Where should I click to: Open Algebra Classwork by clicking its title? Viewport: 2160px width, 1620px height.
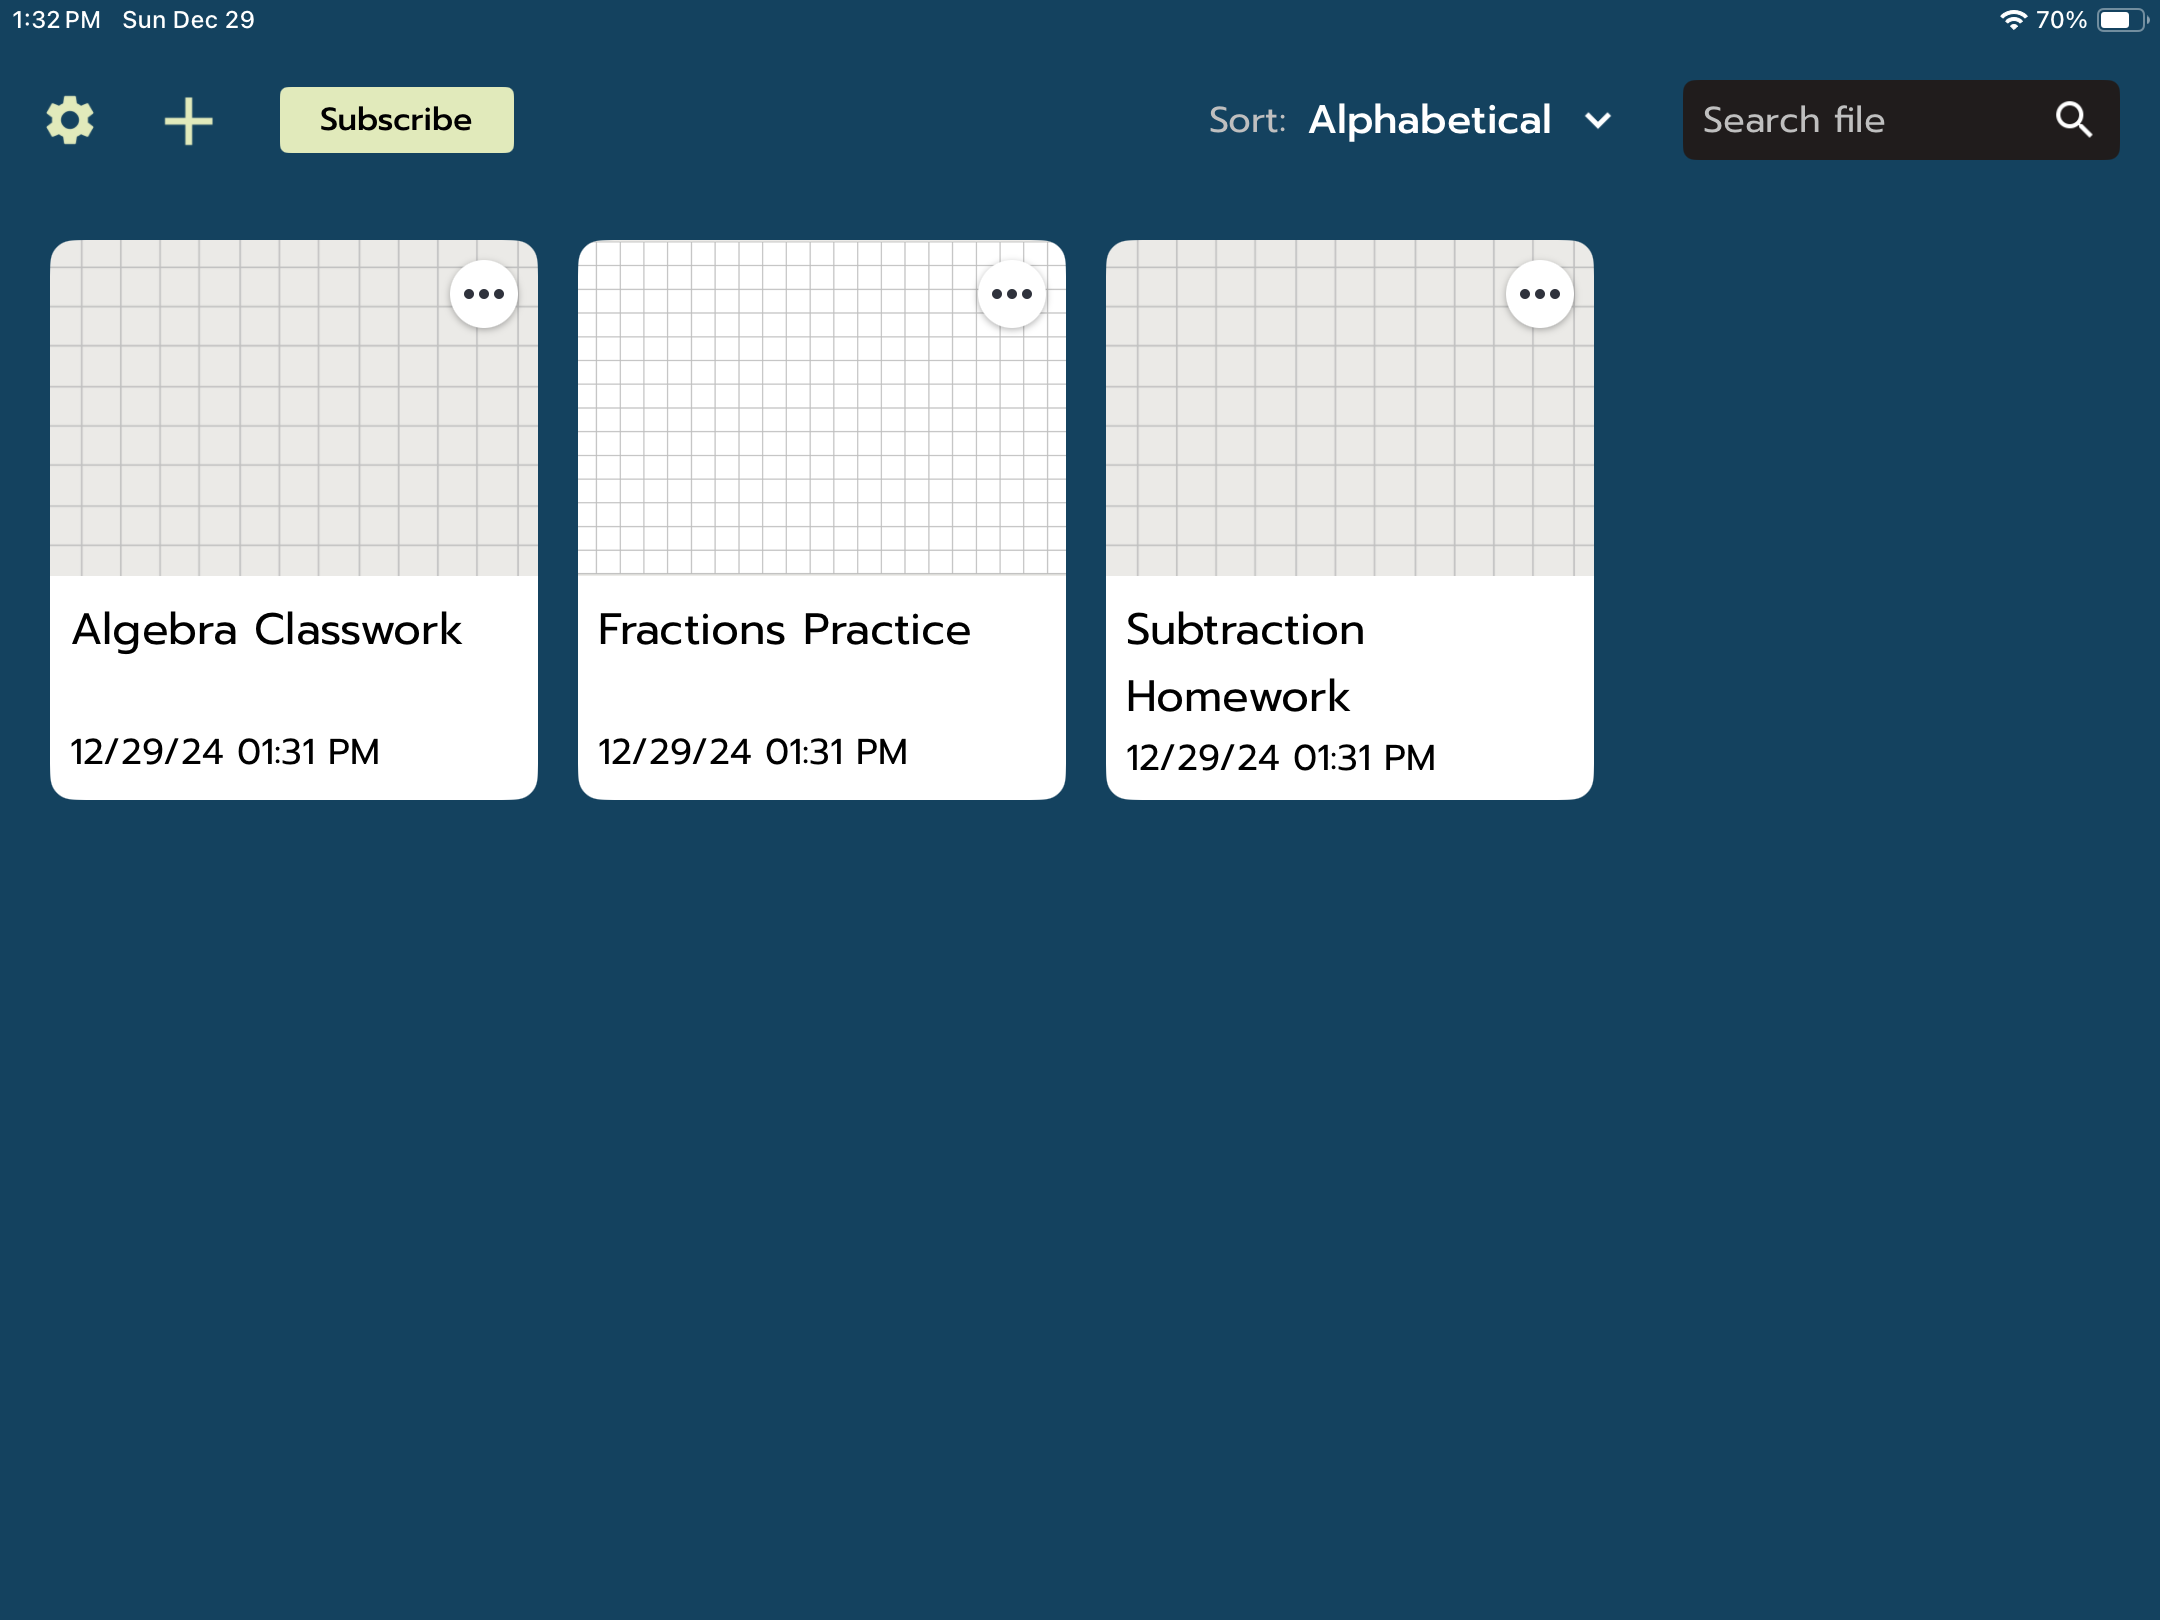click(x=268, y=630)
